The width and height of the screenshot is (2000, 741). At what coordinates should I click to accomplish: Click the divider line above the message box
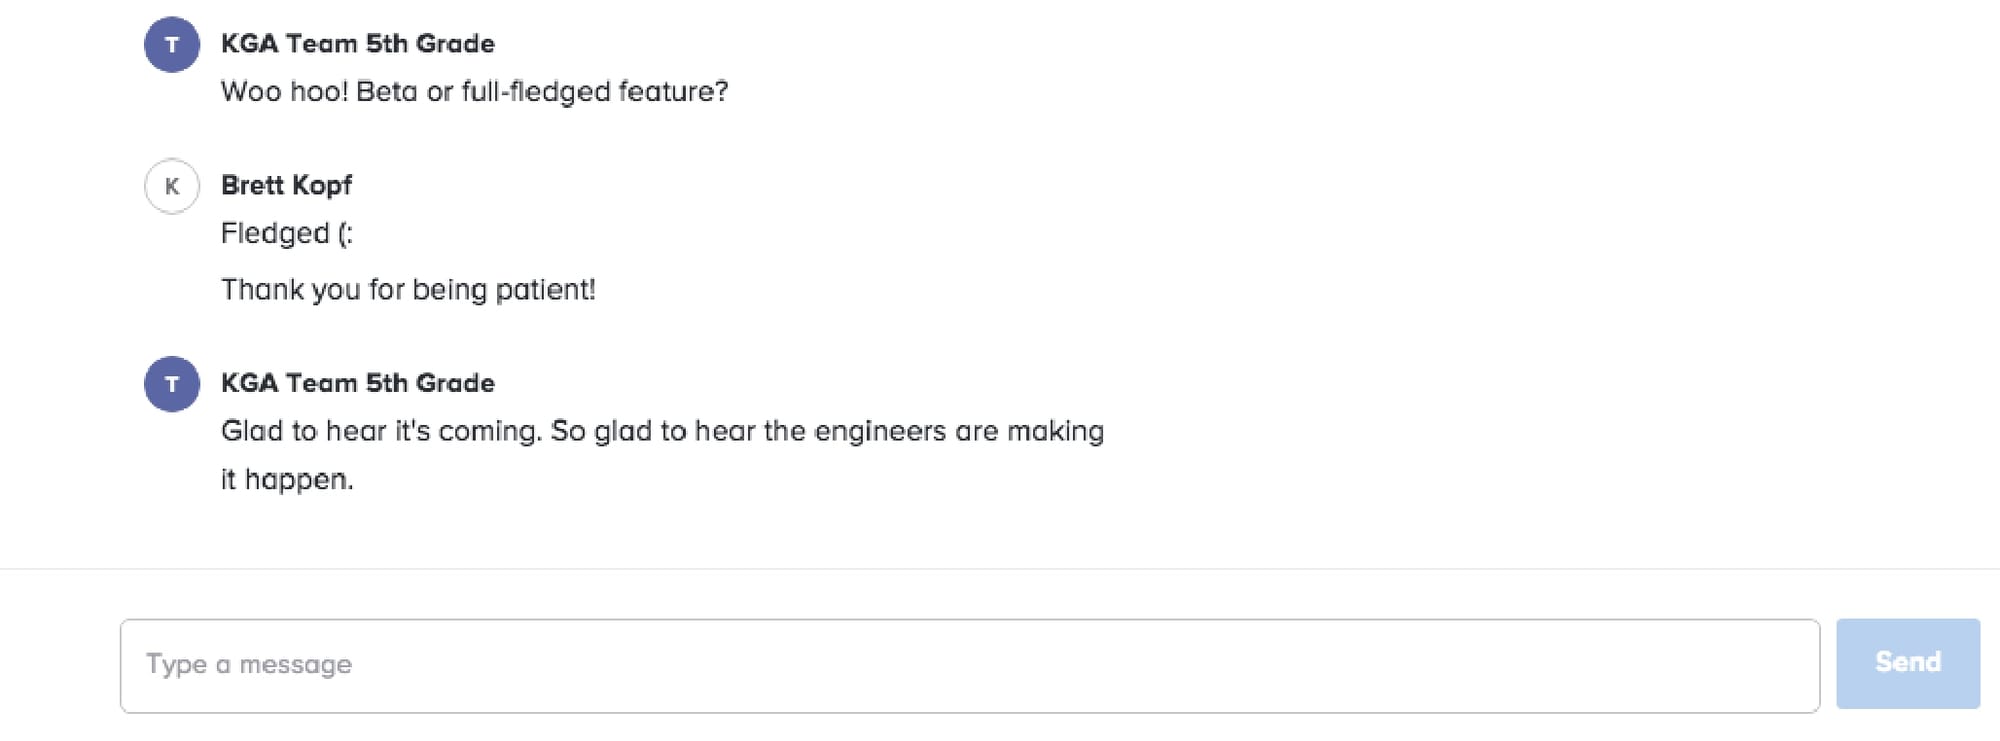tap(1000, 569)
